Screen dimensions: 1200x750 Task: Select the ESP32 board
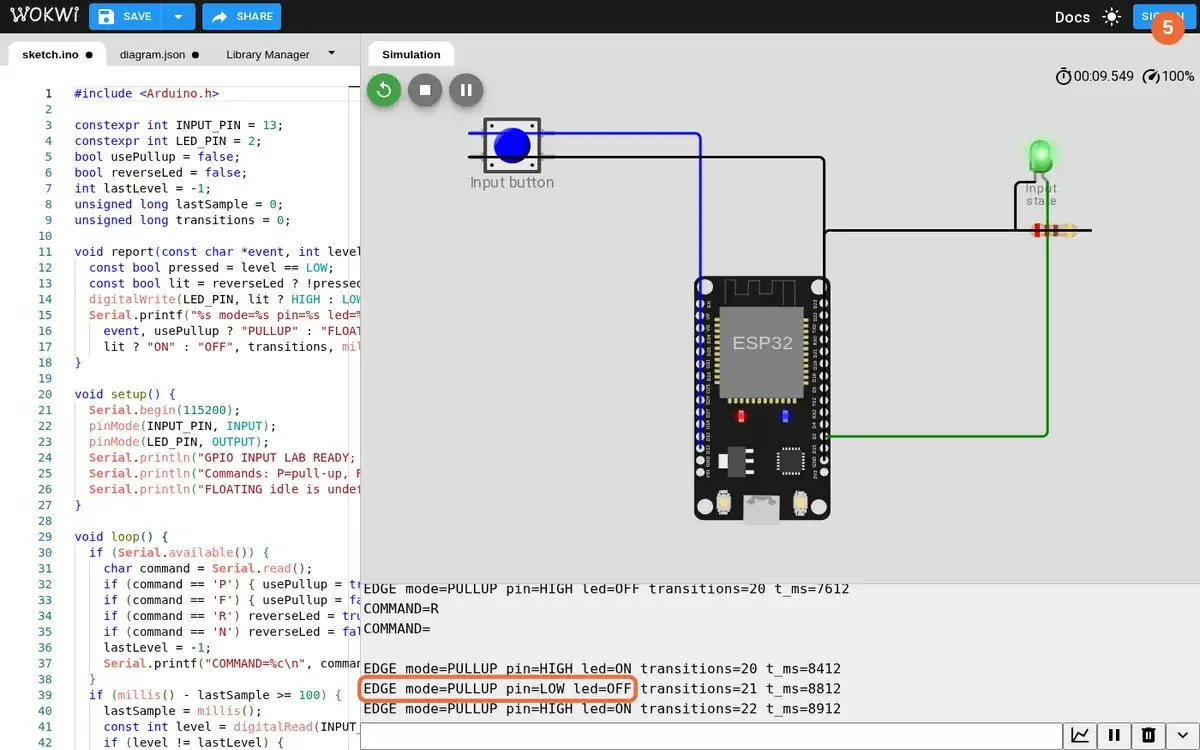(x=762, y=398)
